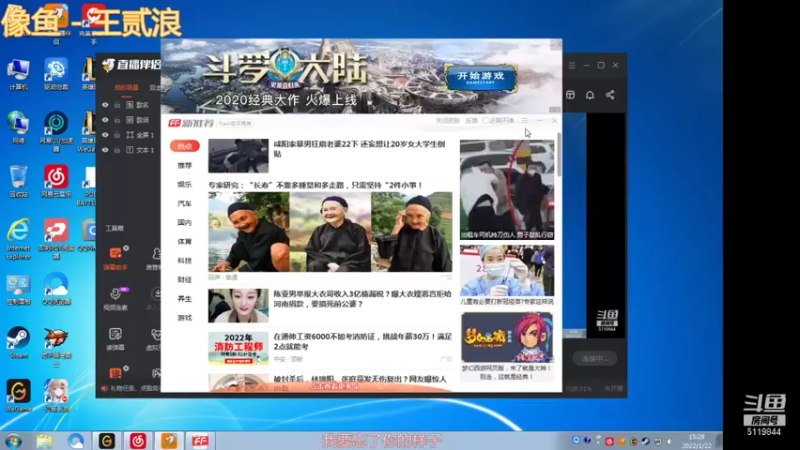Open the 视频连麦 tool in 直播伴侣
This screenshot has width=800, height=450.
(115, 298)
